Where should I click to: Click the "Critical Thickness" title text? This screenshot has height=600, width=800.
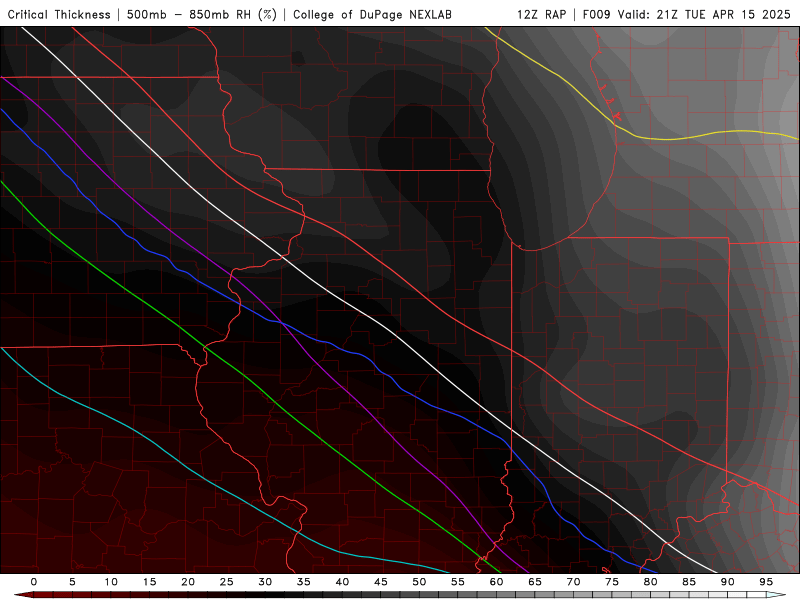[59, 14]
